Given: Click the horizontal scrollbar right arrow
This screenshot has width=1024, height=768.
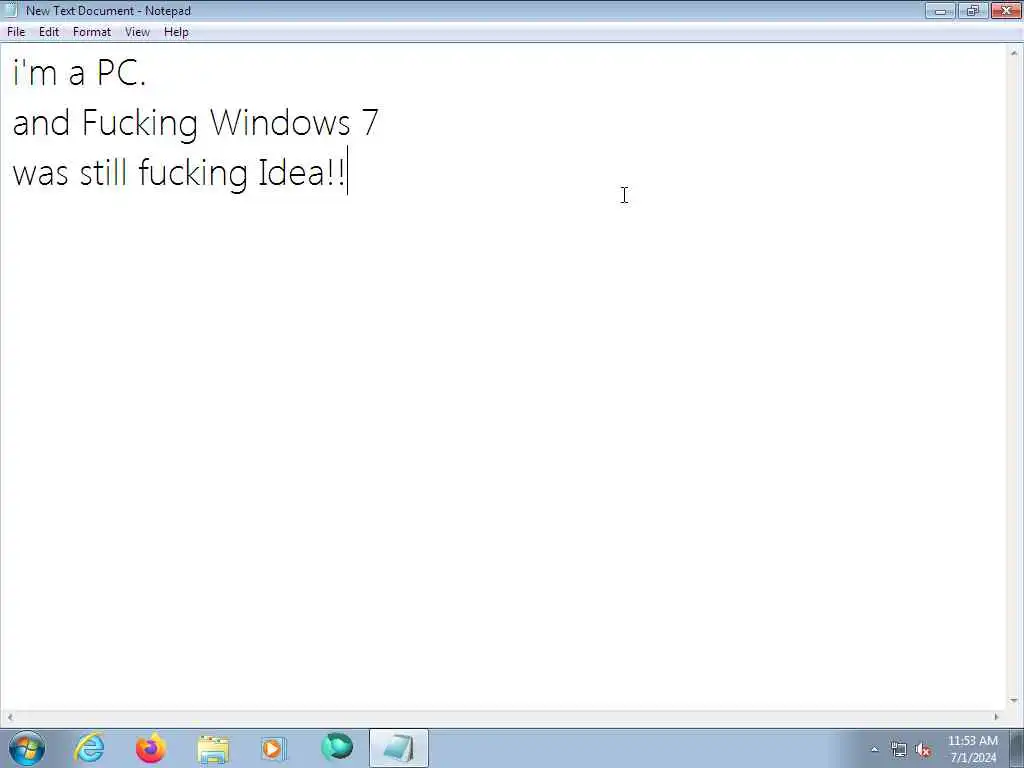Looking at the screenshot, I should 996,717.
